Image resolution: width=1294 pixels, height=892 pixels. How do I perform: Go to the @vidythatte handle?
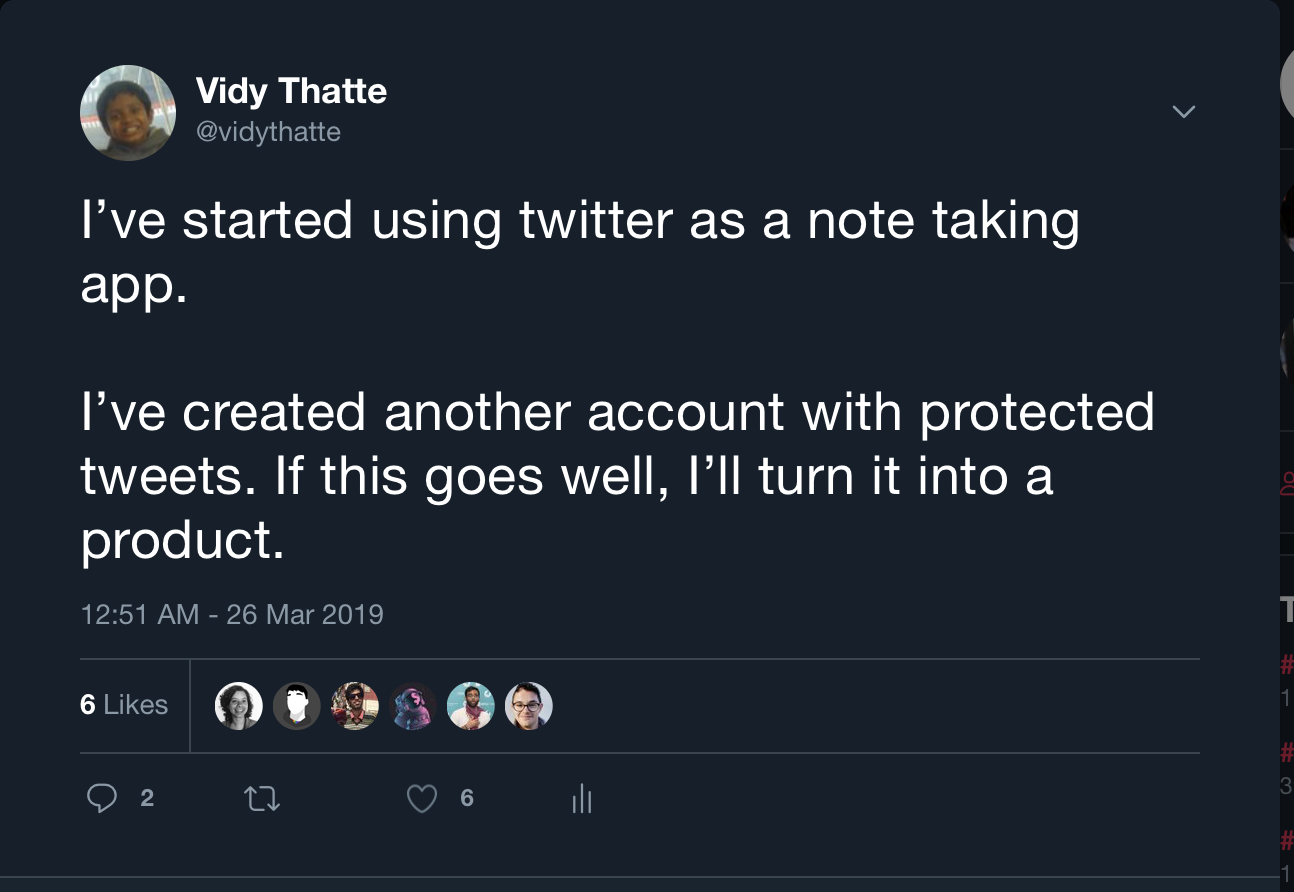pos(268,132)
